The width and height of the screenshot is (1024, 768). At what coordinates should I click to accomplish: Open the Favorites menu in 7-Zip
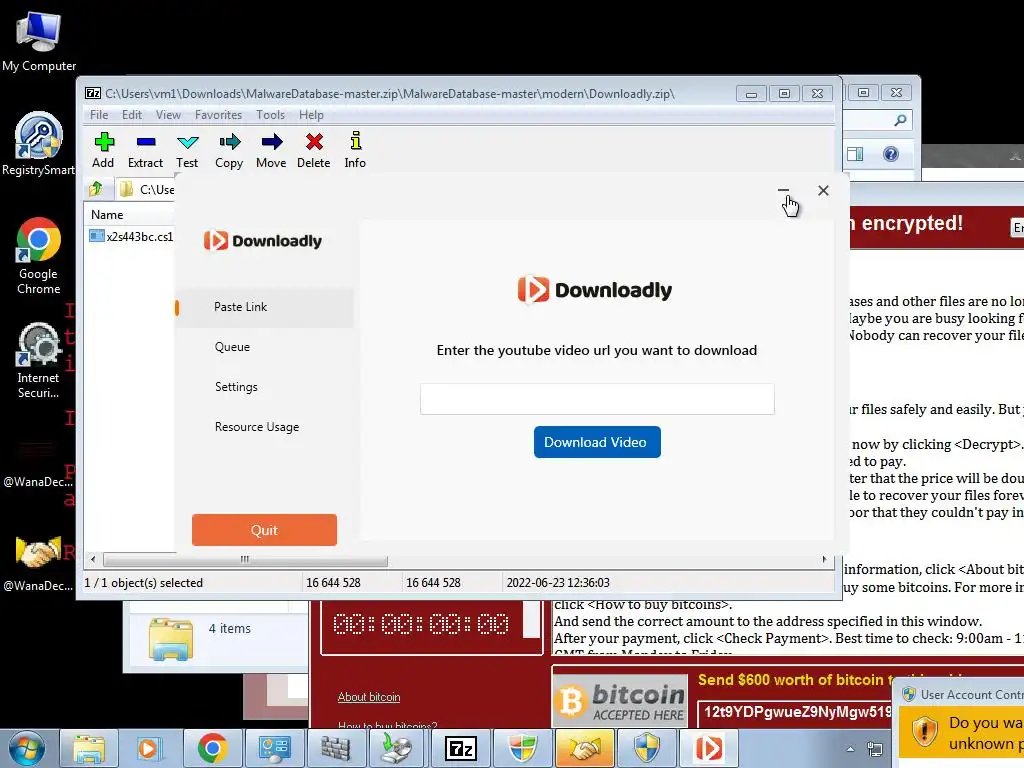coord(218,115)
